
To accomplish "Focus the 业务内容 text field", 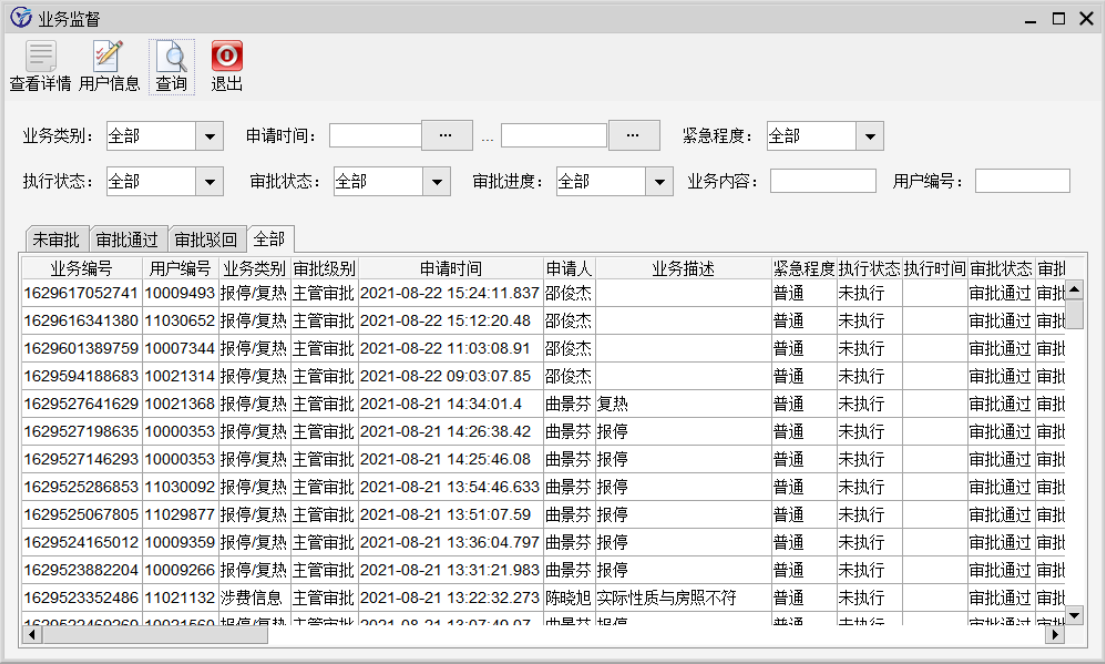I will click(x=822, y=181).
